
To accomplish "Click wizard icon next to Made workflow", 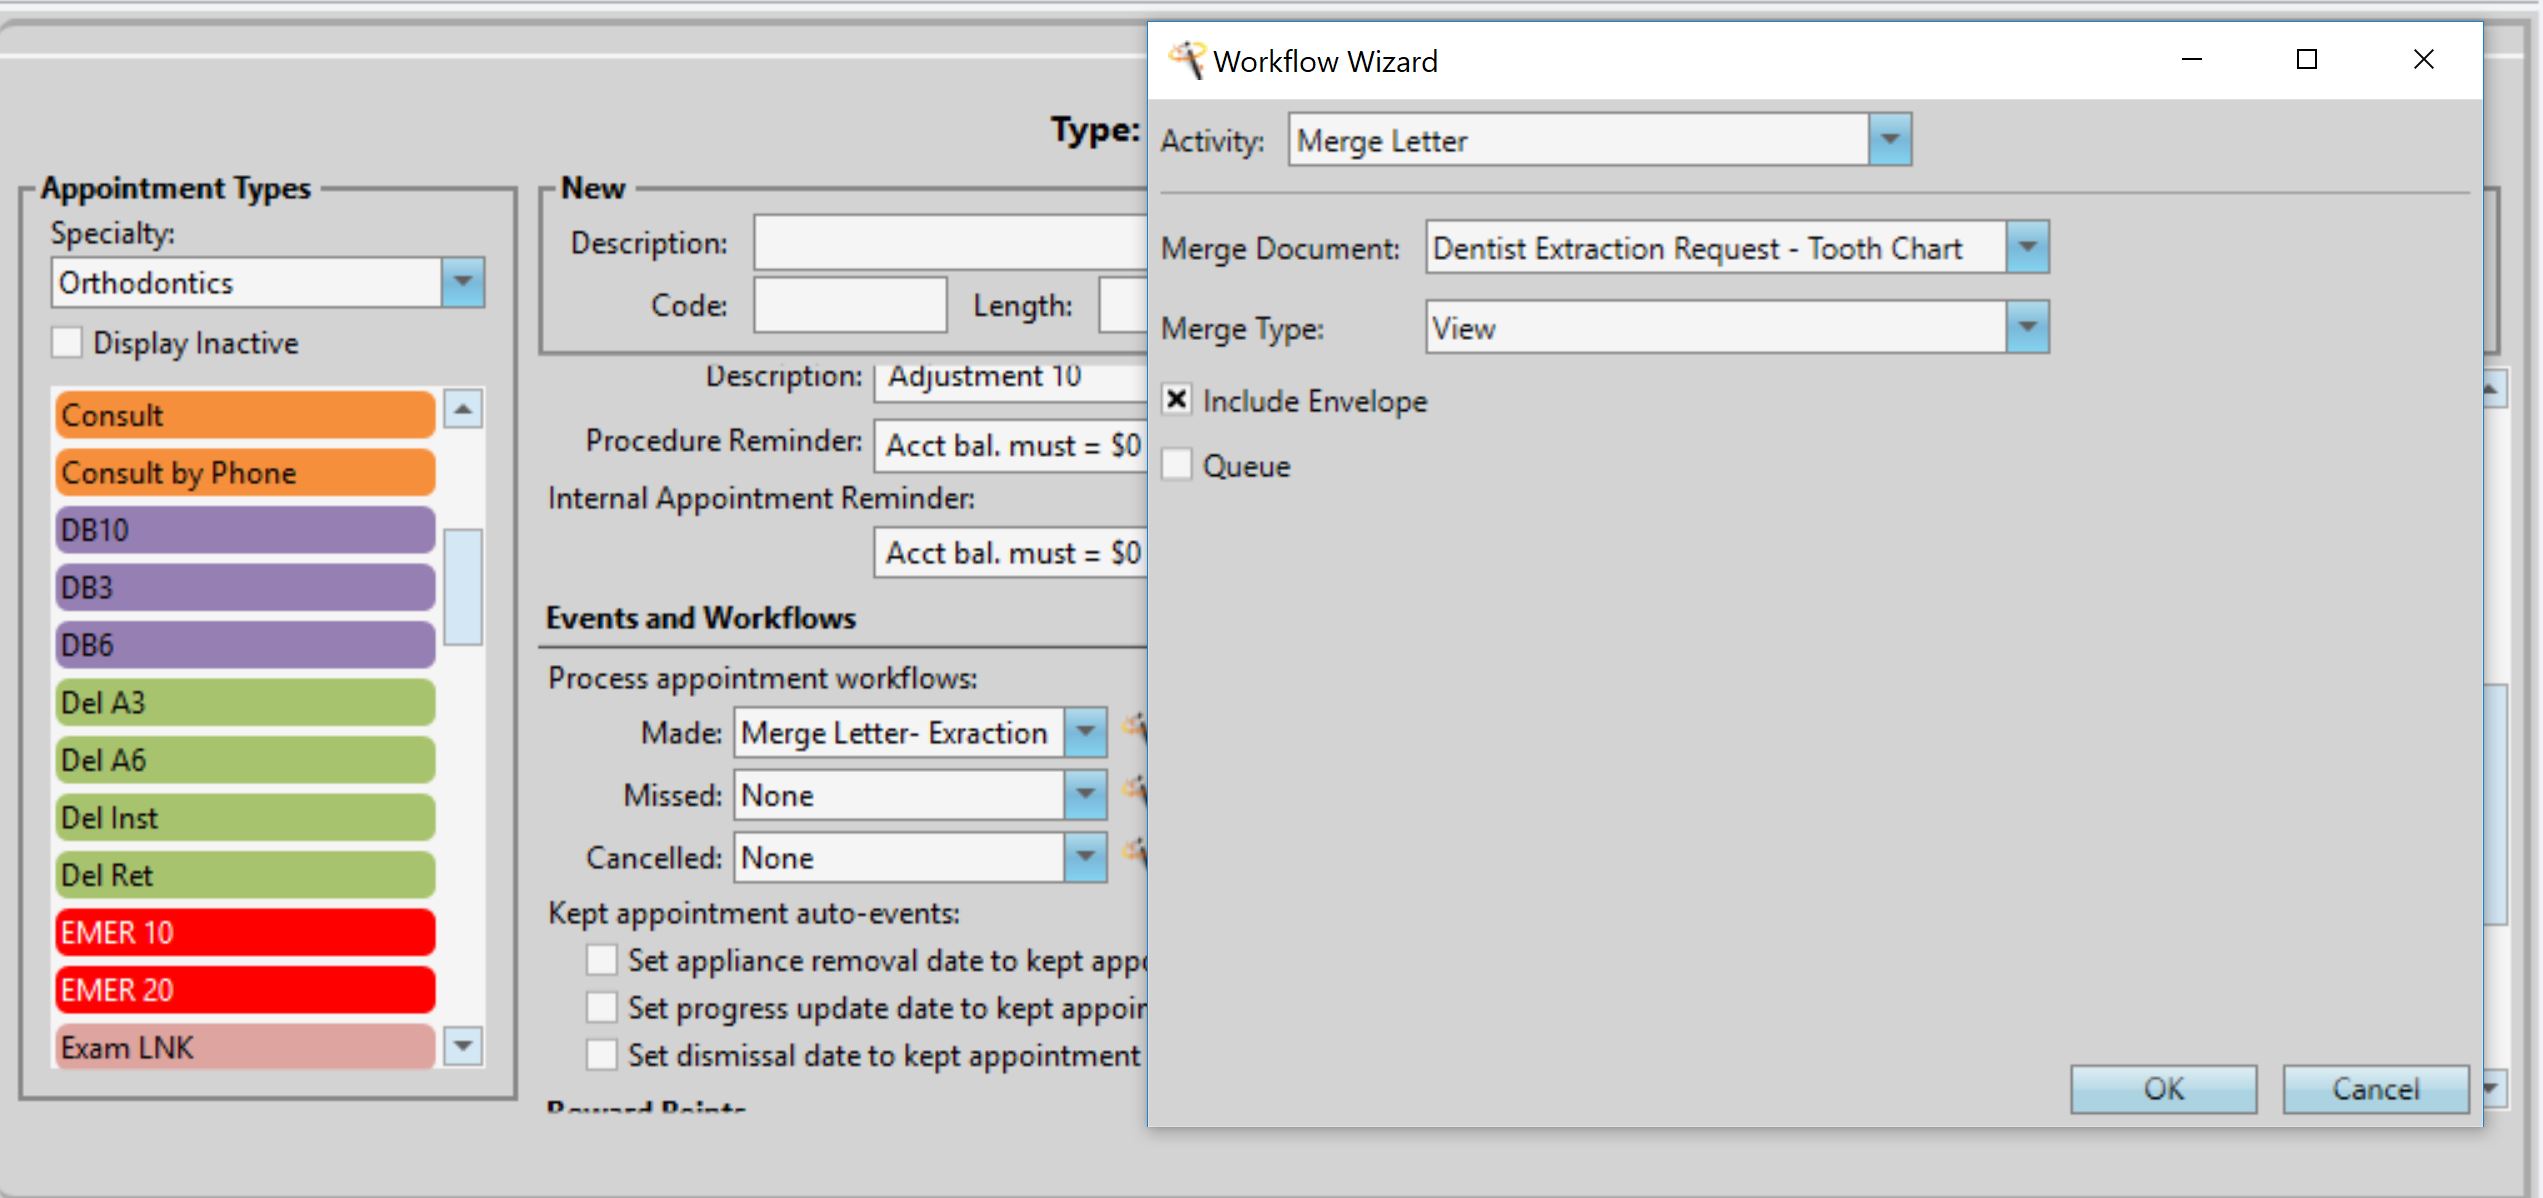I will (1134, 727).
